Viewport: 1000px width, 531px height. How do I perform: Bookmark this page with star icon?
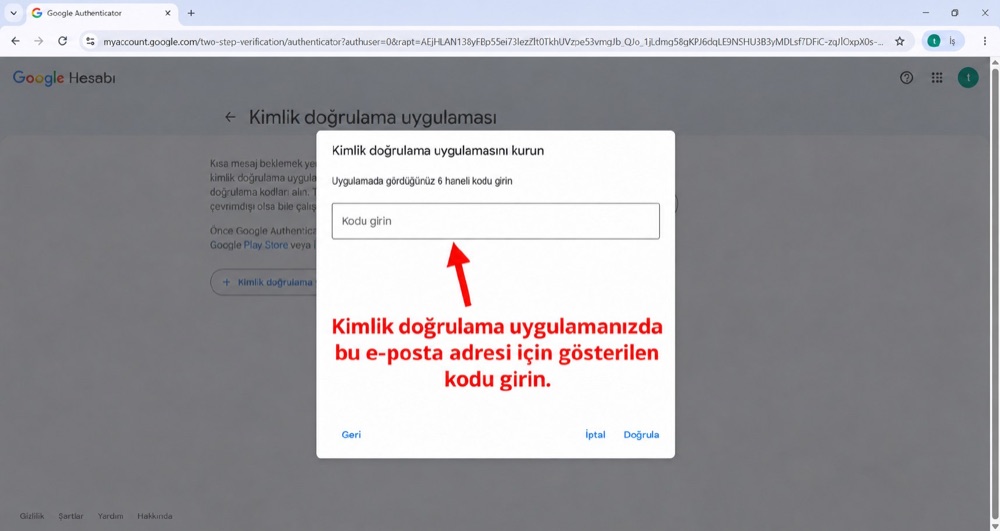click(x=900, y=41)
